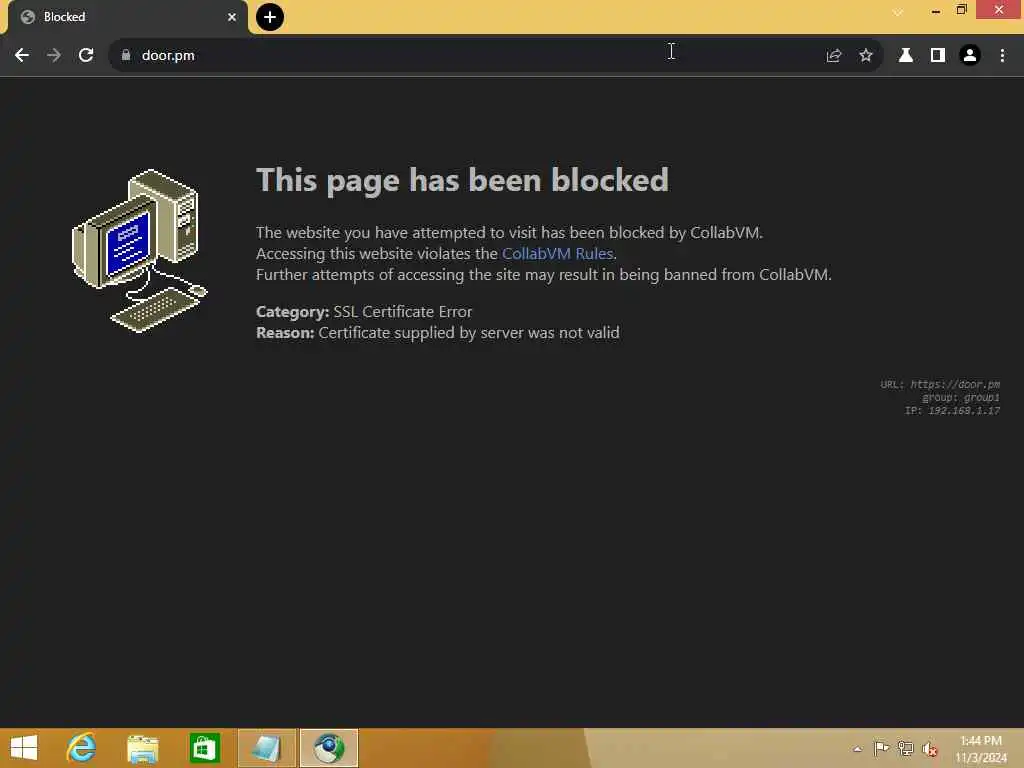Switch to the notepad-like taskbar app

(x=267, y=748)
